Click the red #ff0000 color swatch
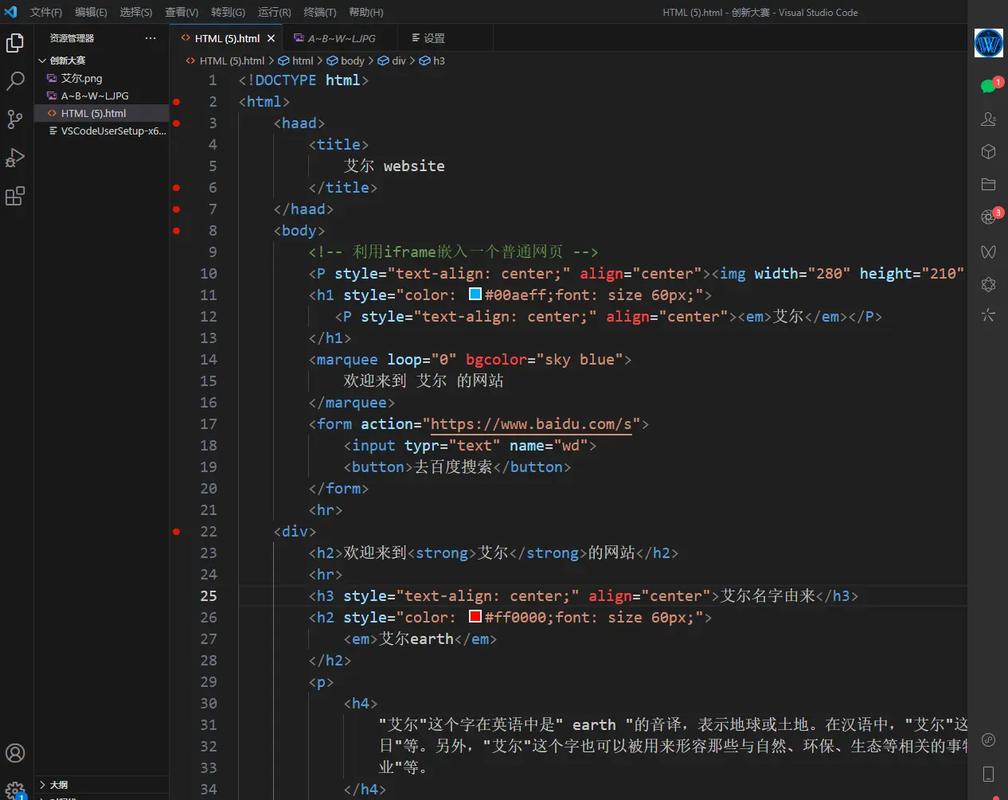The width and height of the screenshot is (1008, 800). coord(474,616)
